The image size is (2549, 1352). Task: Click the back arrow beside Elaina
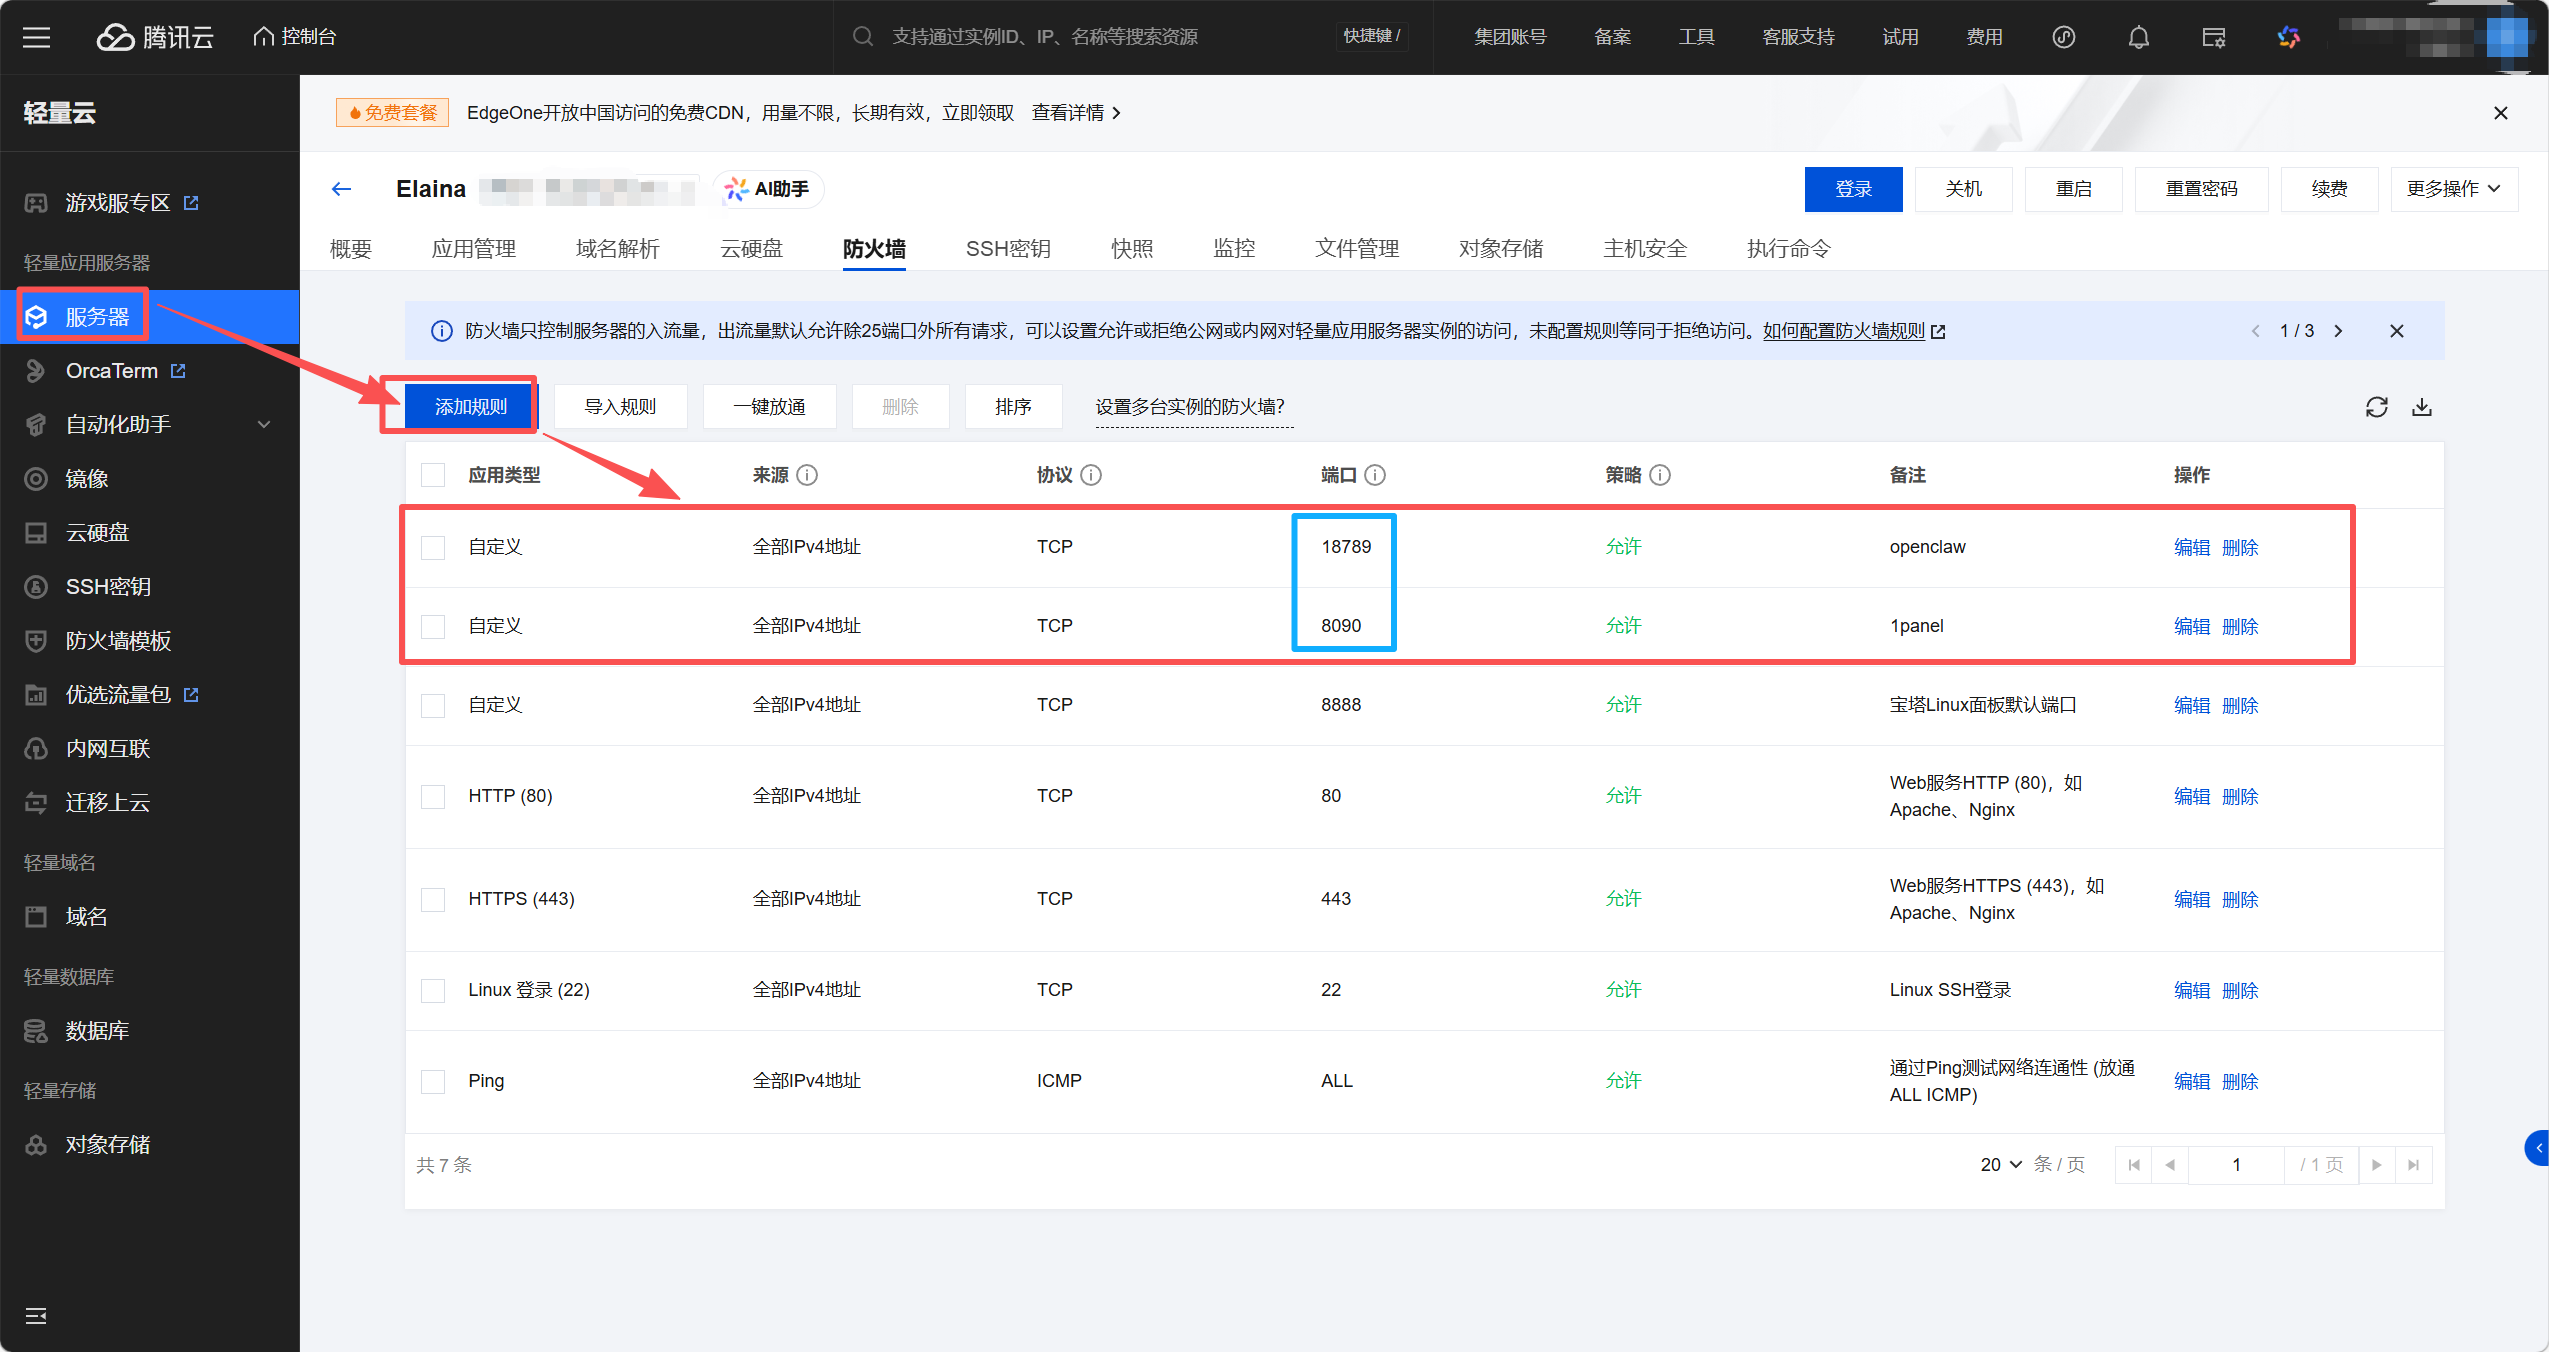(x=341, y=189)
